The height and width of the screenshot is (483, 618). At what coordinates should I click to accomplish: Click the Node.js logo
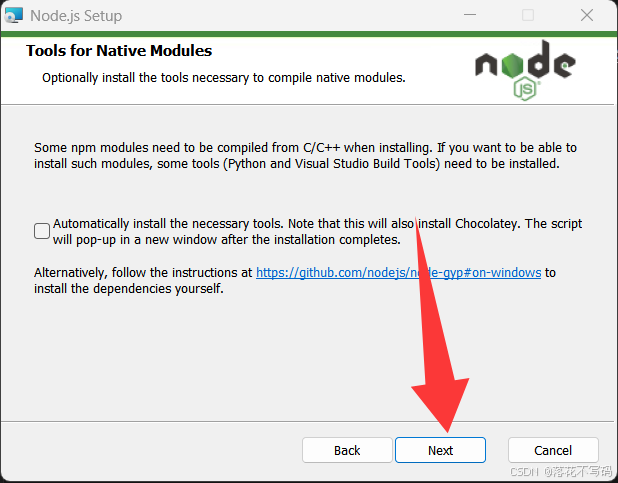pyautogui.click(x=525, y=70)
